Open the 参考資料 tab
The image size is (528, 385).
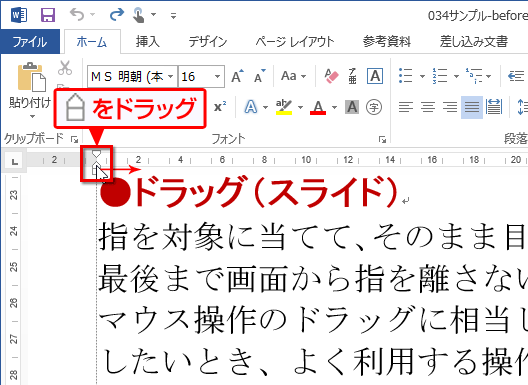coord(387,42)
